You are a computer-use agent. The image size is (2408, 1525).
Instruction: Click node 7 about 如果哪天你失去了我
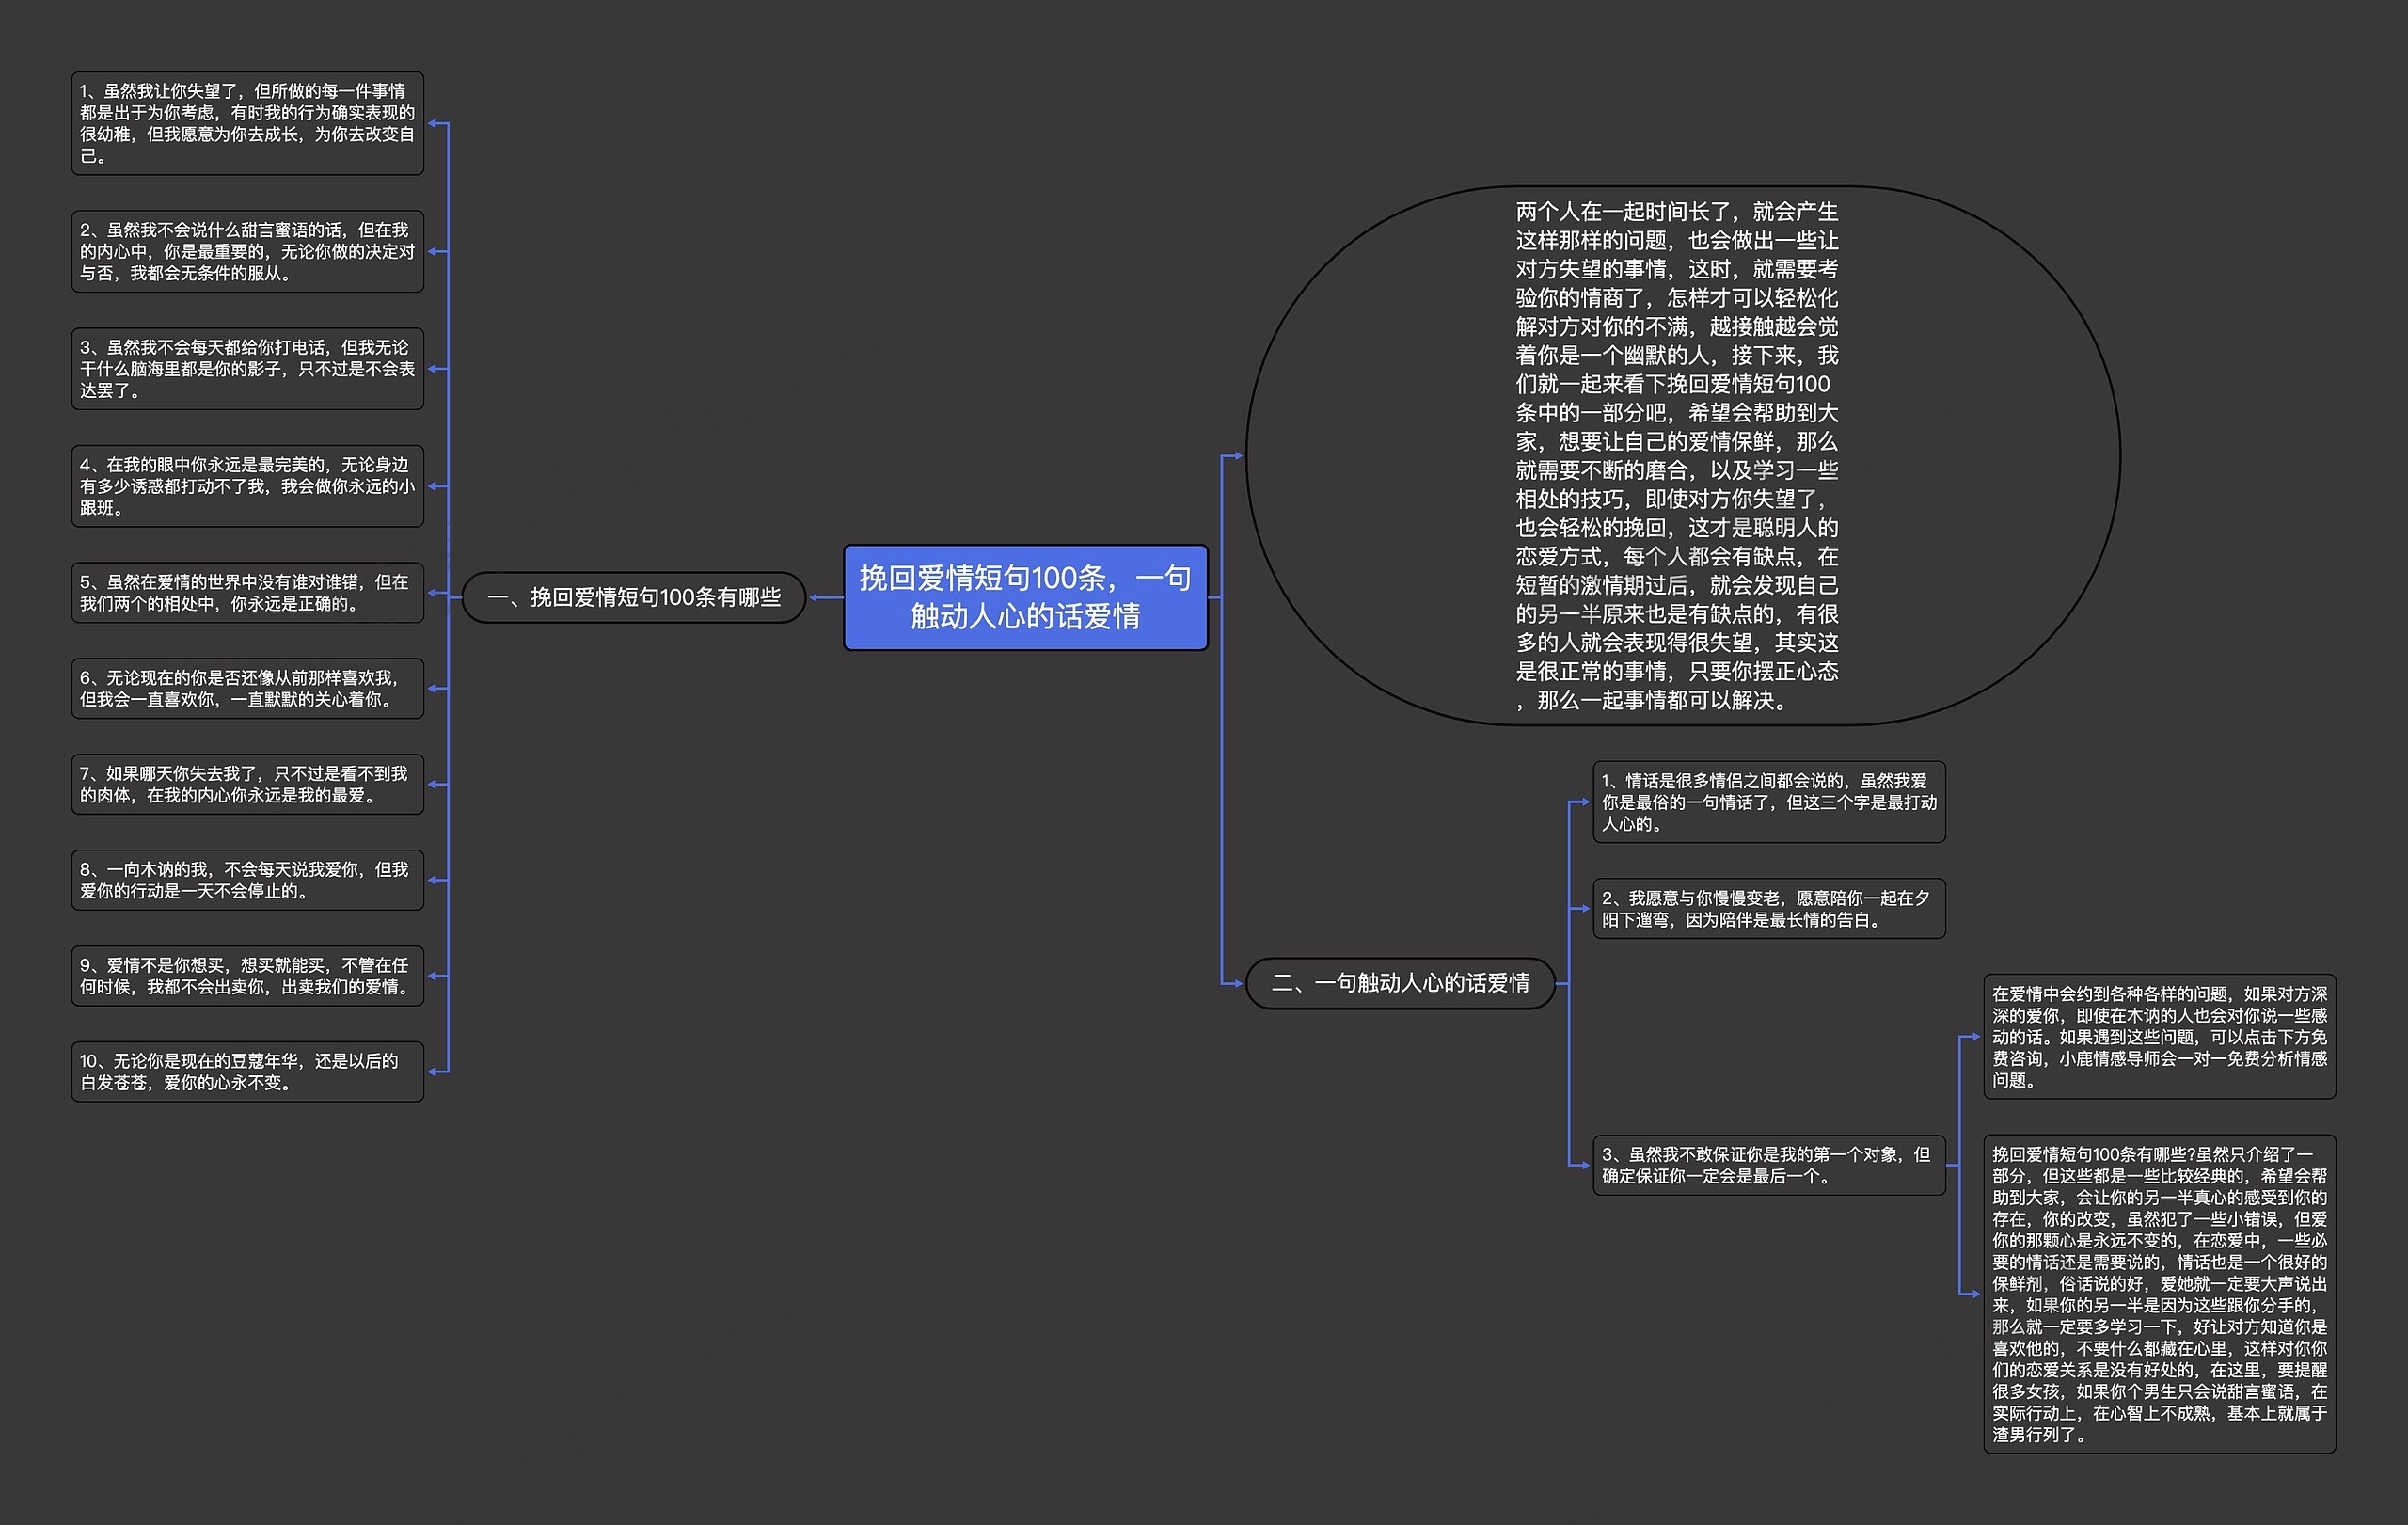tap(247, 784)
